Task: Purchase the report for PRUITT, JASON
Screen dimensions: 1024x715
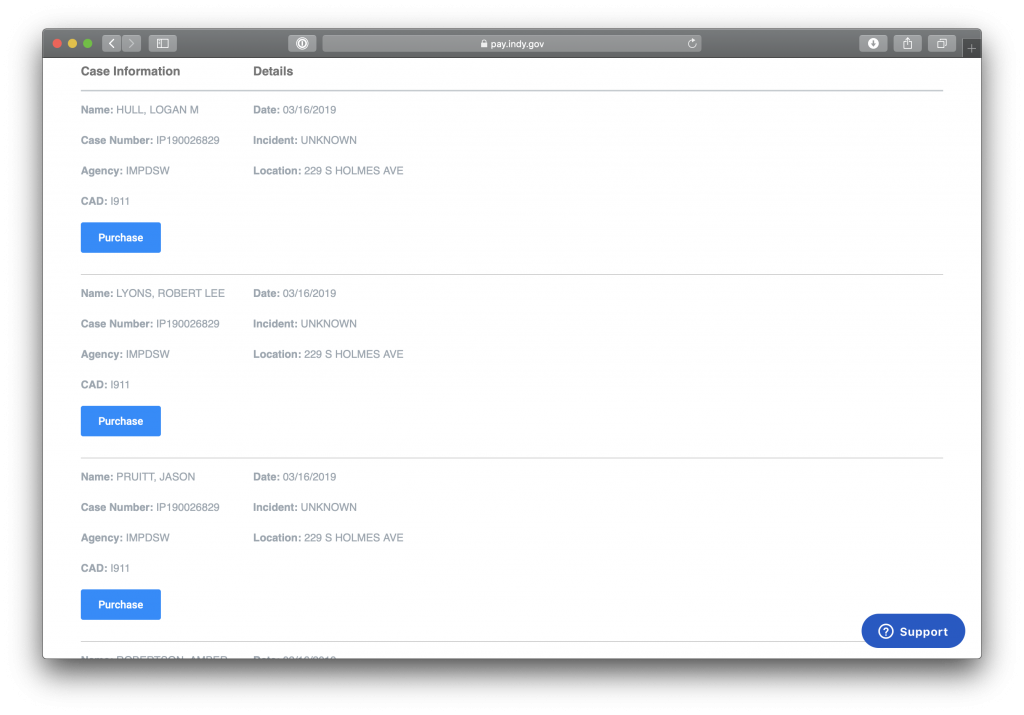Action: click(121, 605)
